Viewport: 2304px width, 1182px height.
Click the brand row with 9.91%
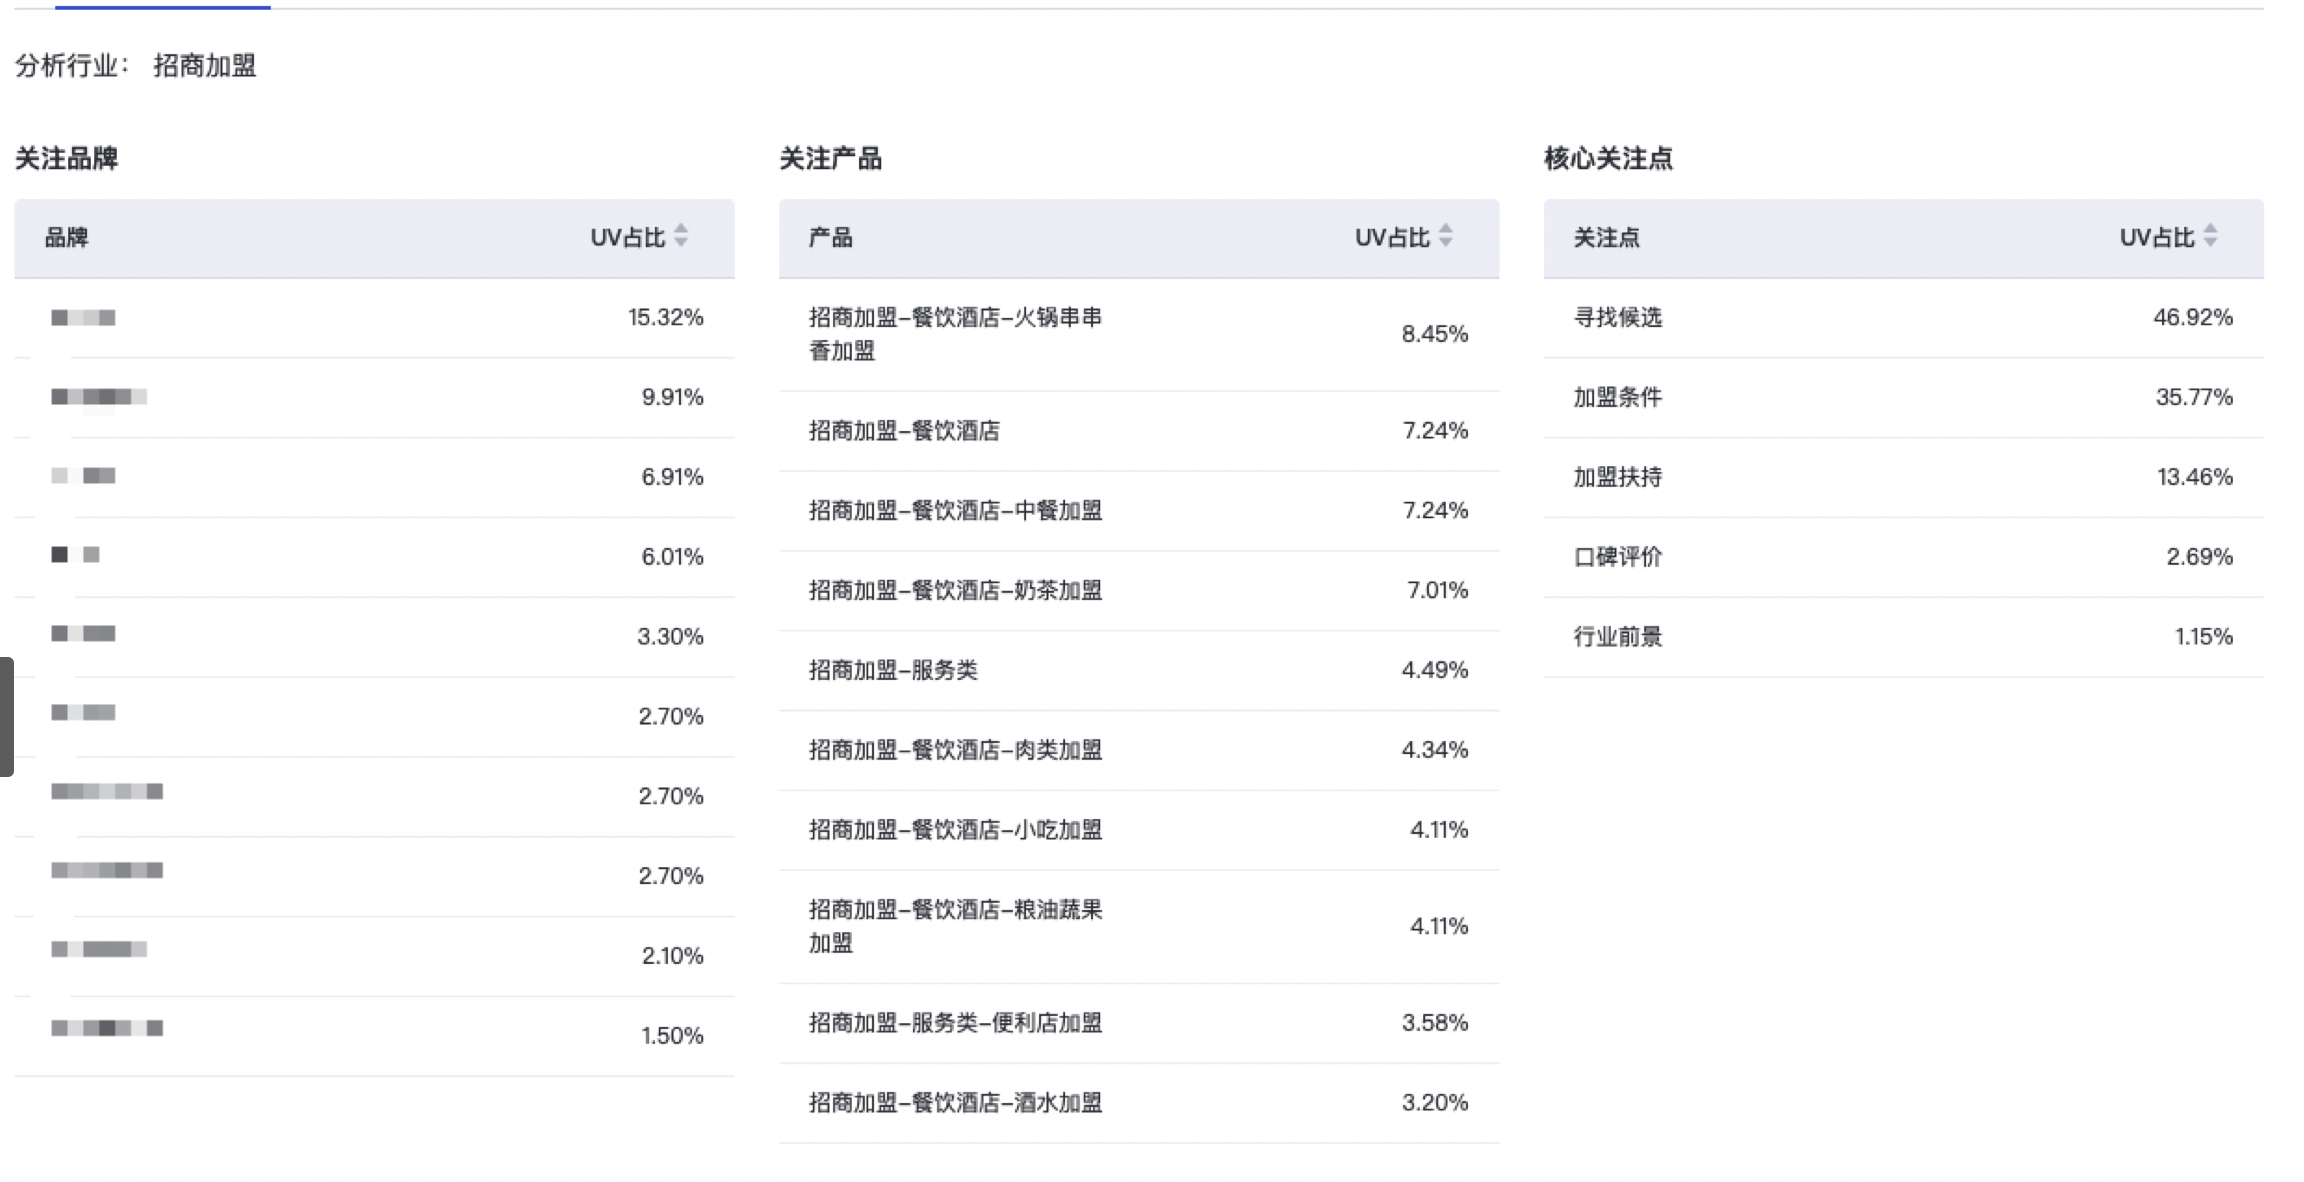click(x=374, y=397)
